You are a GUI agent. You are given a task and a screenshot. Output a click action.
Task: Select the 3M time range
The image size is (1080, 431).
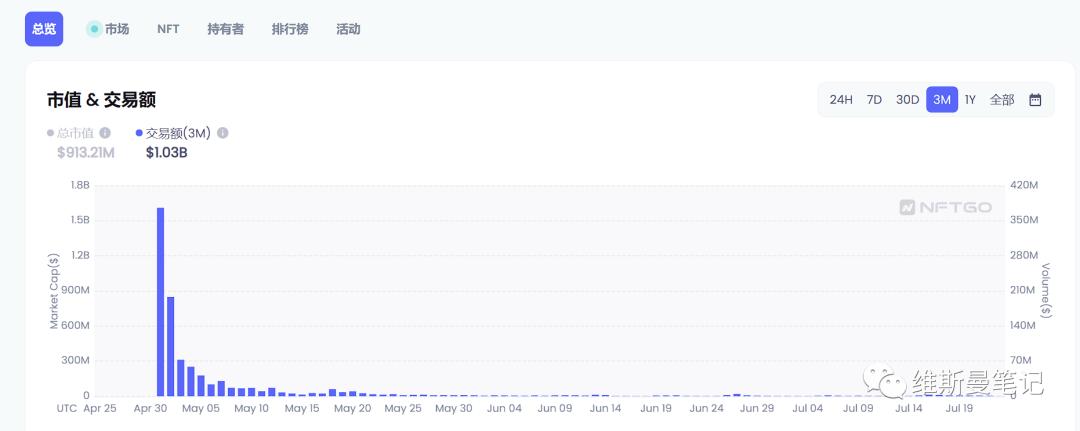[942, 100]
